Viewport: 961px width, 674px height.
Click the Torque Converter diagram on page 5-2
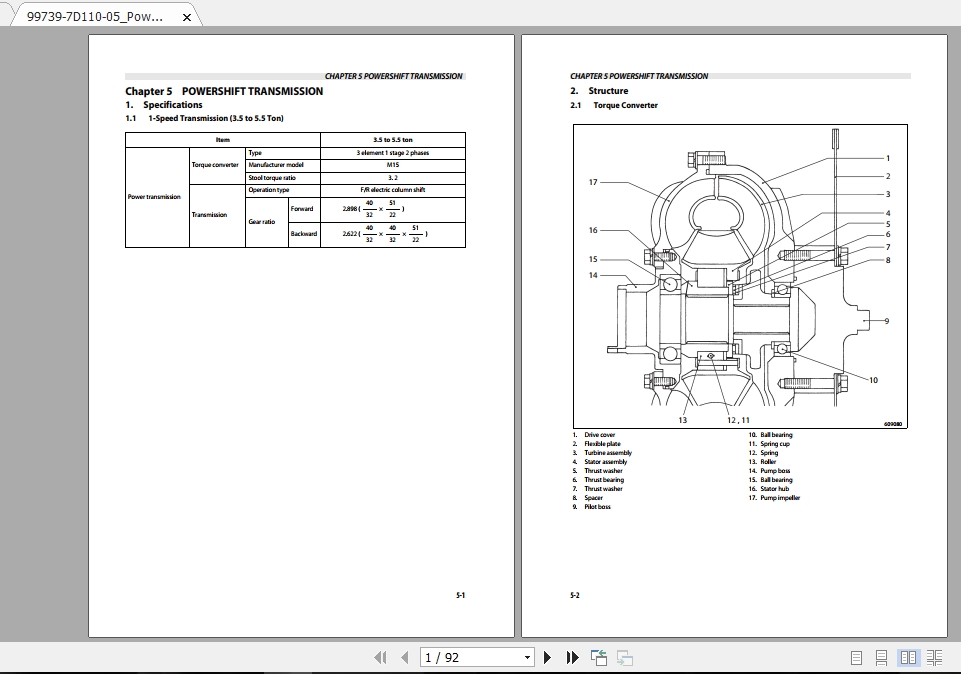(x=740, y=272)
